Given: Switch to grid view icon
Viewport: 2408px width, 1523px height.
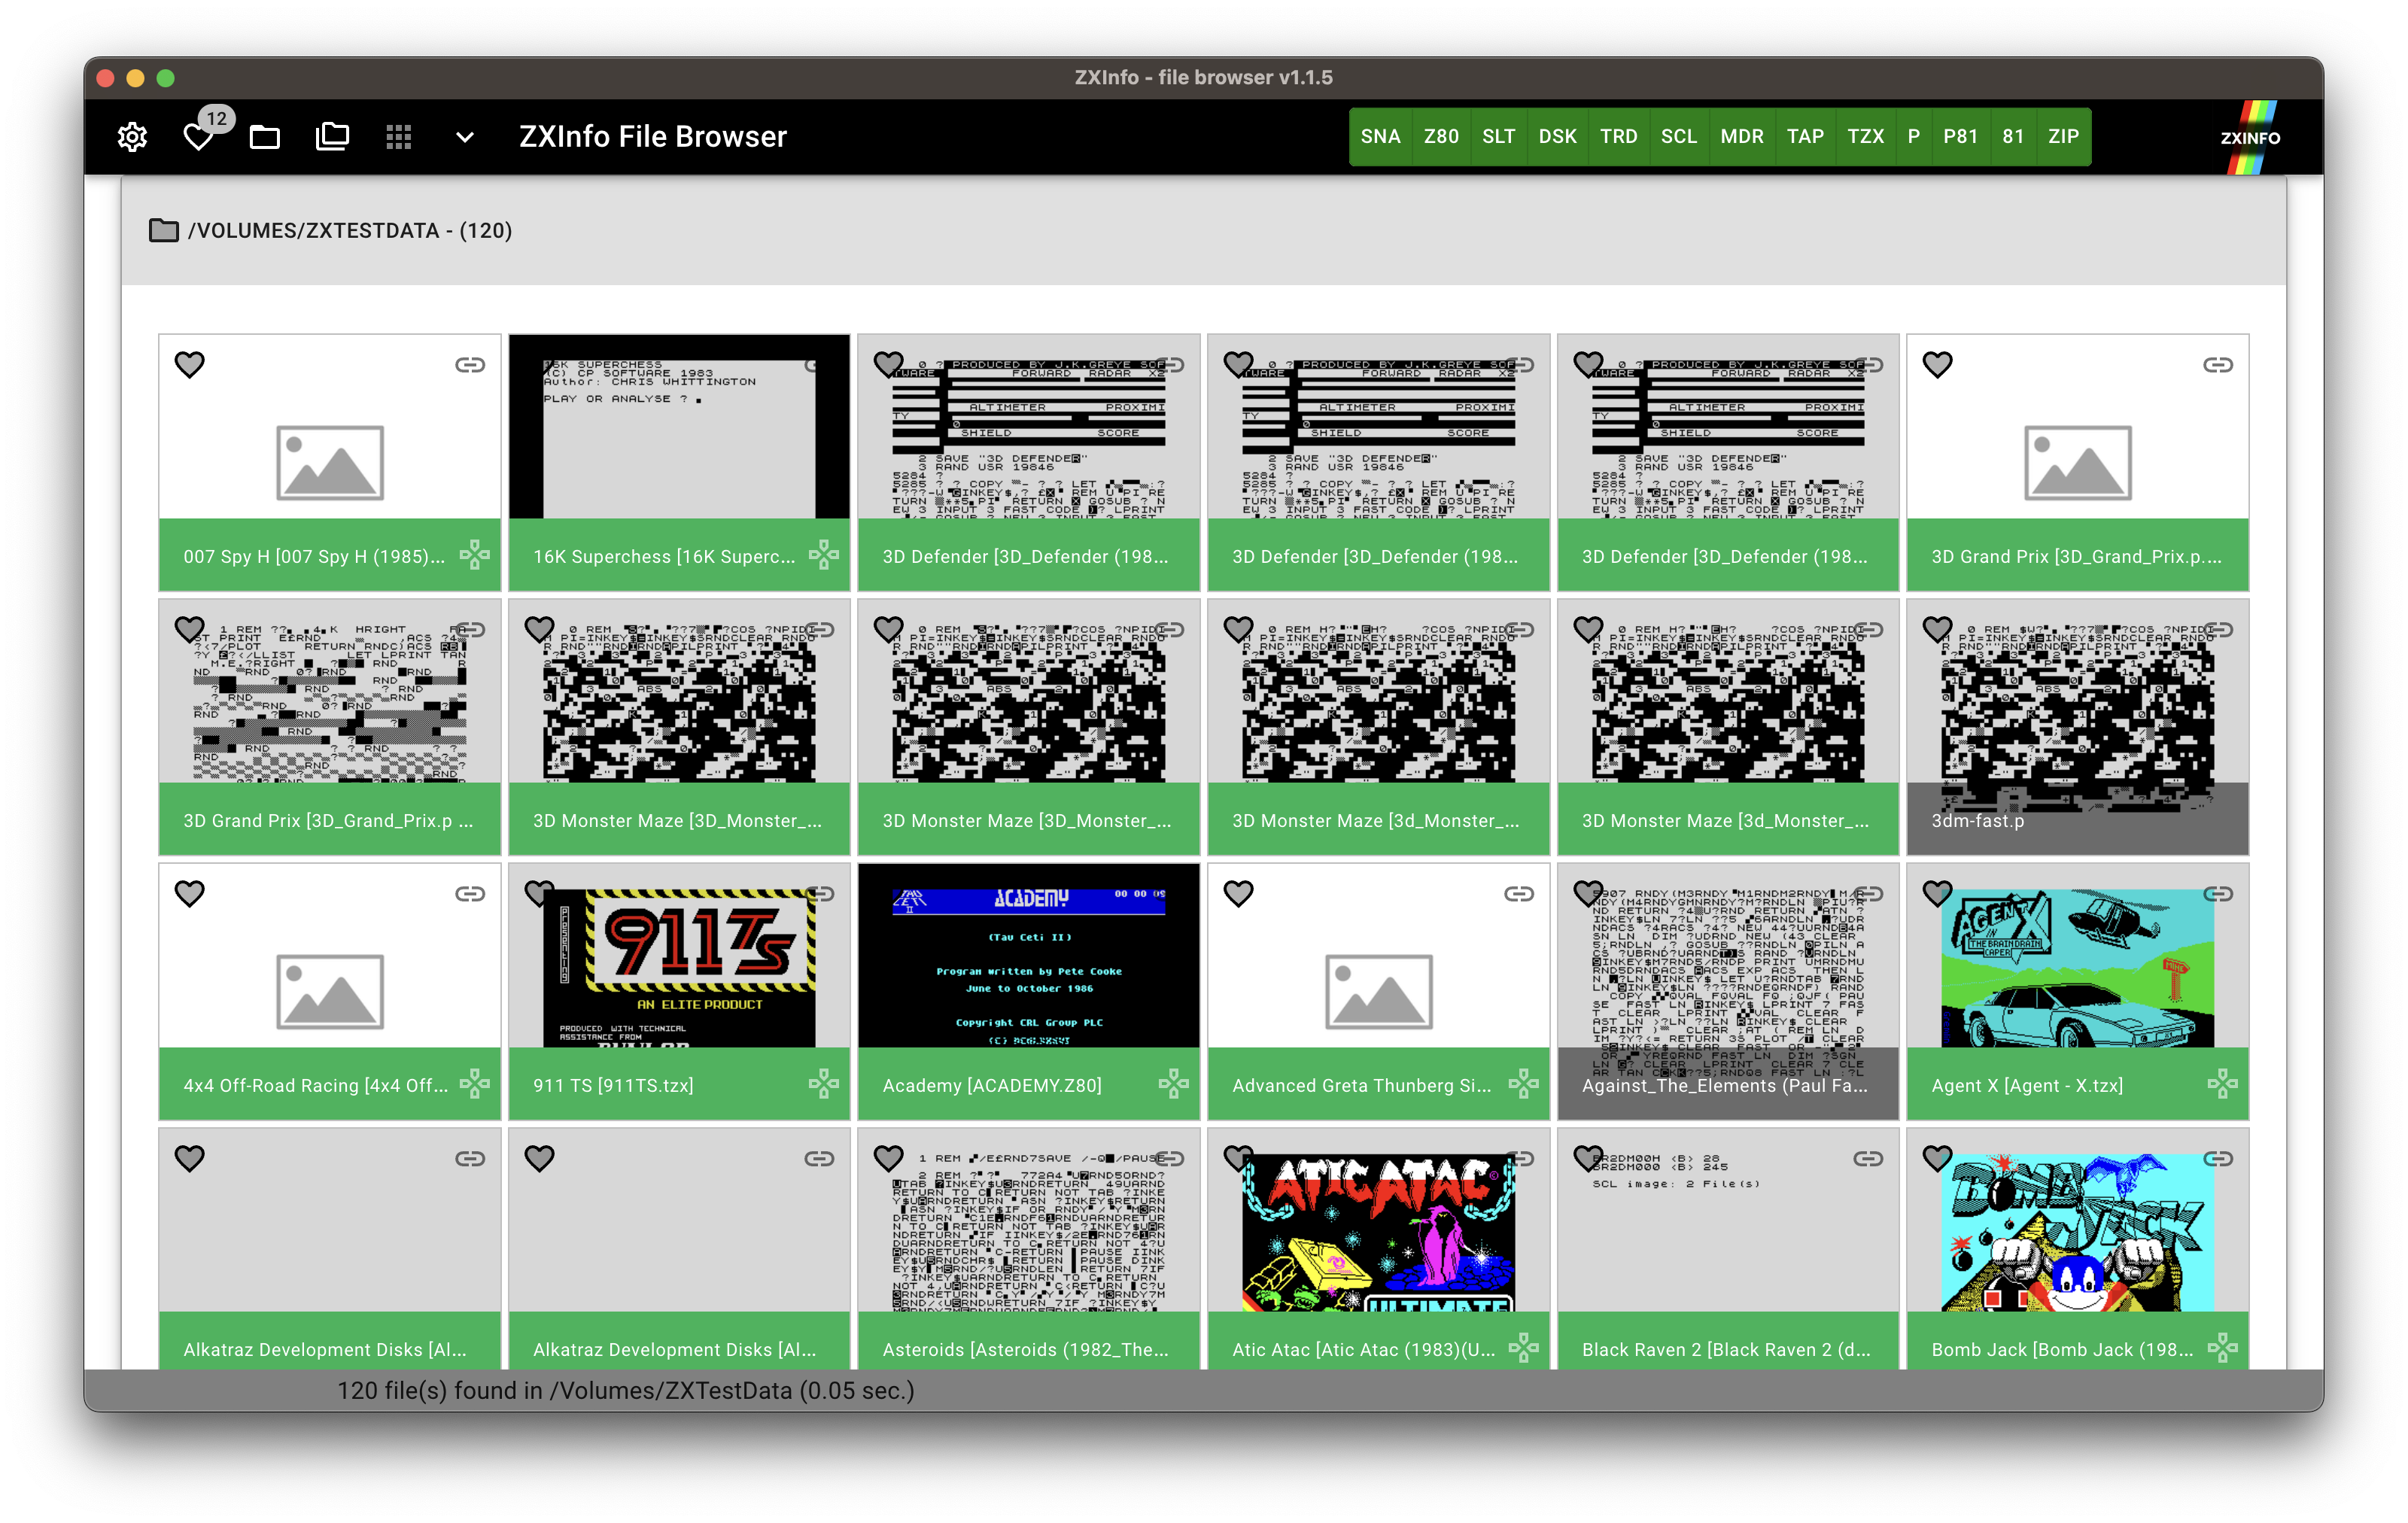Looking at the screenshot, I should point(399,137).
